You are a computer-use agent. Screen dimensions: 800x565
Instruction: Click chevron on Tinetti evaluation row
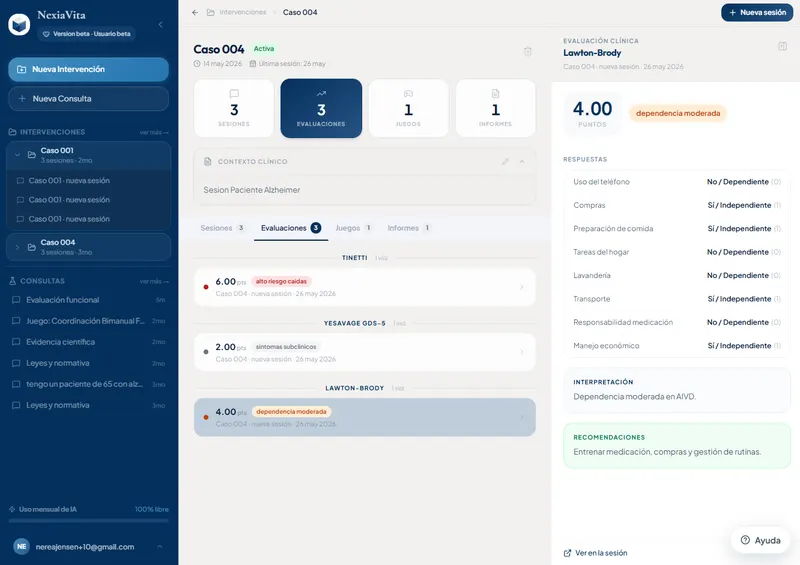pos(521,287)
